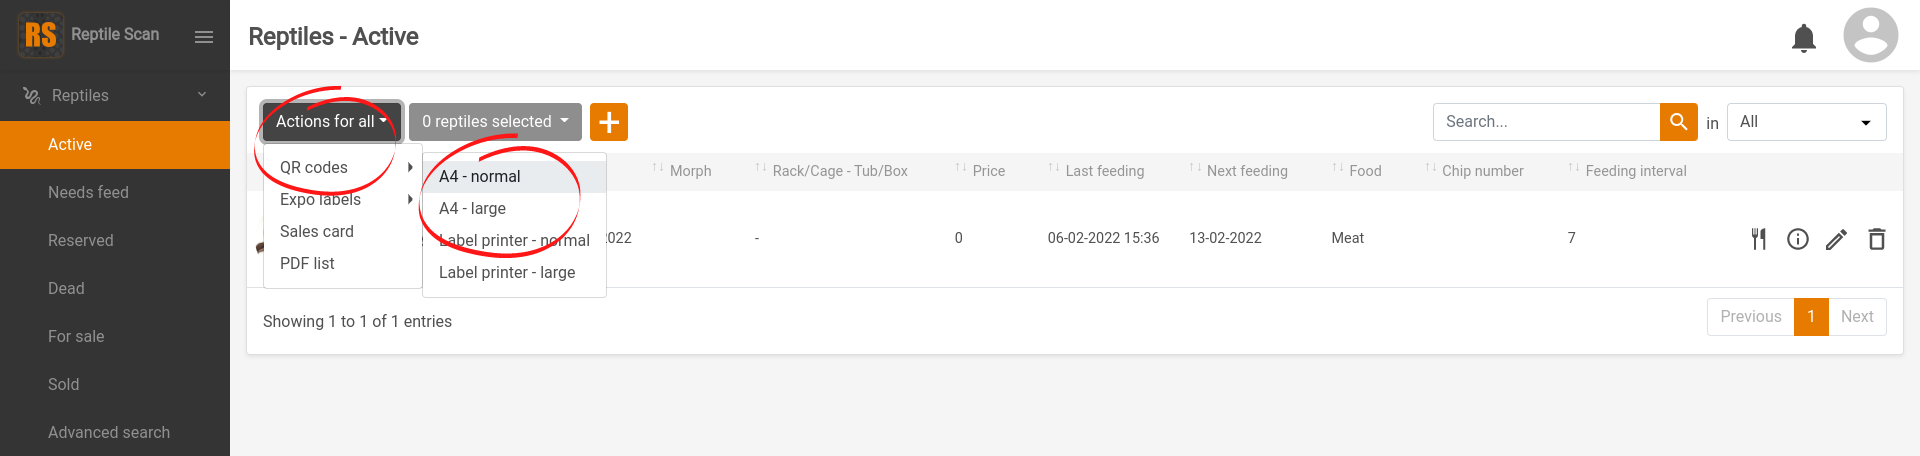Click the orange plus add button
The image size is (1920, 456).
pos(608,122)
